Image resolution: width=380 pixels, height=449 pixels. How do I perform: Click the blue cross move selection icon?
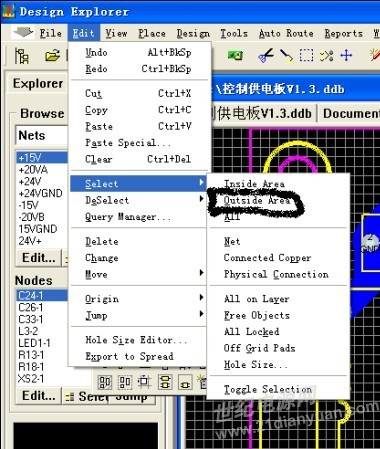346,55
